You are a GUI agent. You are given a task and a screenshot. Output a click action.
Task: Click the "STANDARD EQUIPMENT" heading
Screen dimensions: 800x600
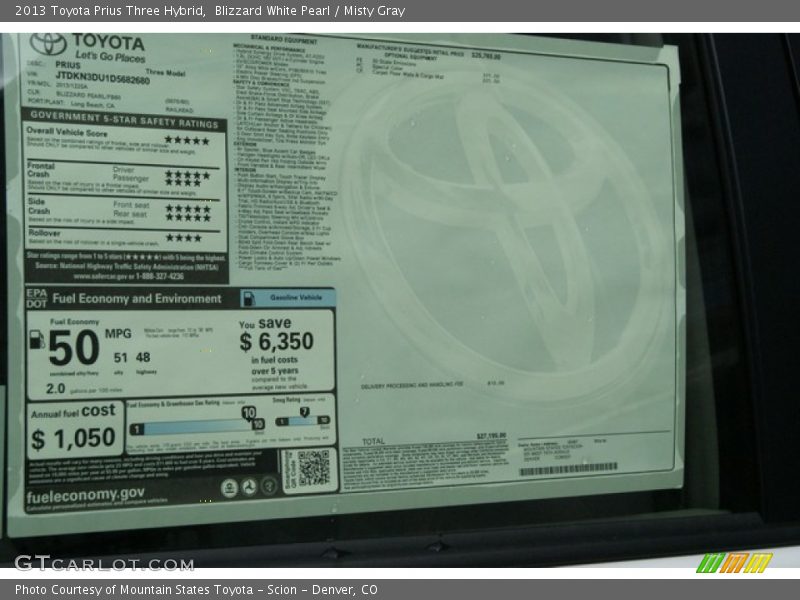click(x=284, y=40)
